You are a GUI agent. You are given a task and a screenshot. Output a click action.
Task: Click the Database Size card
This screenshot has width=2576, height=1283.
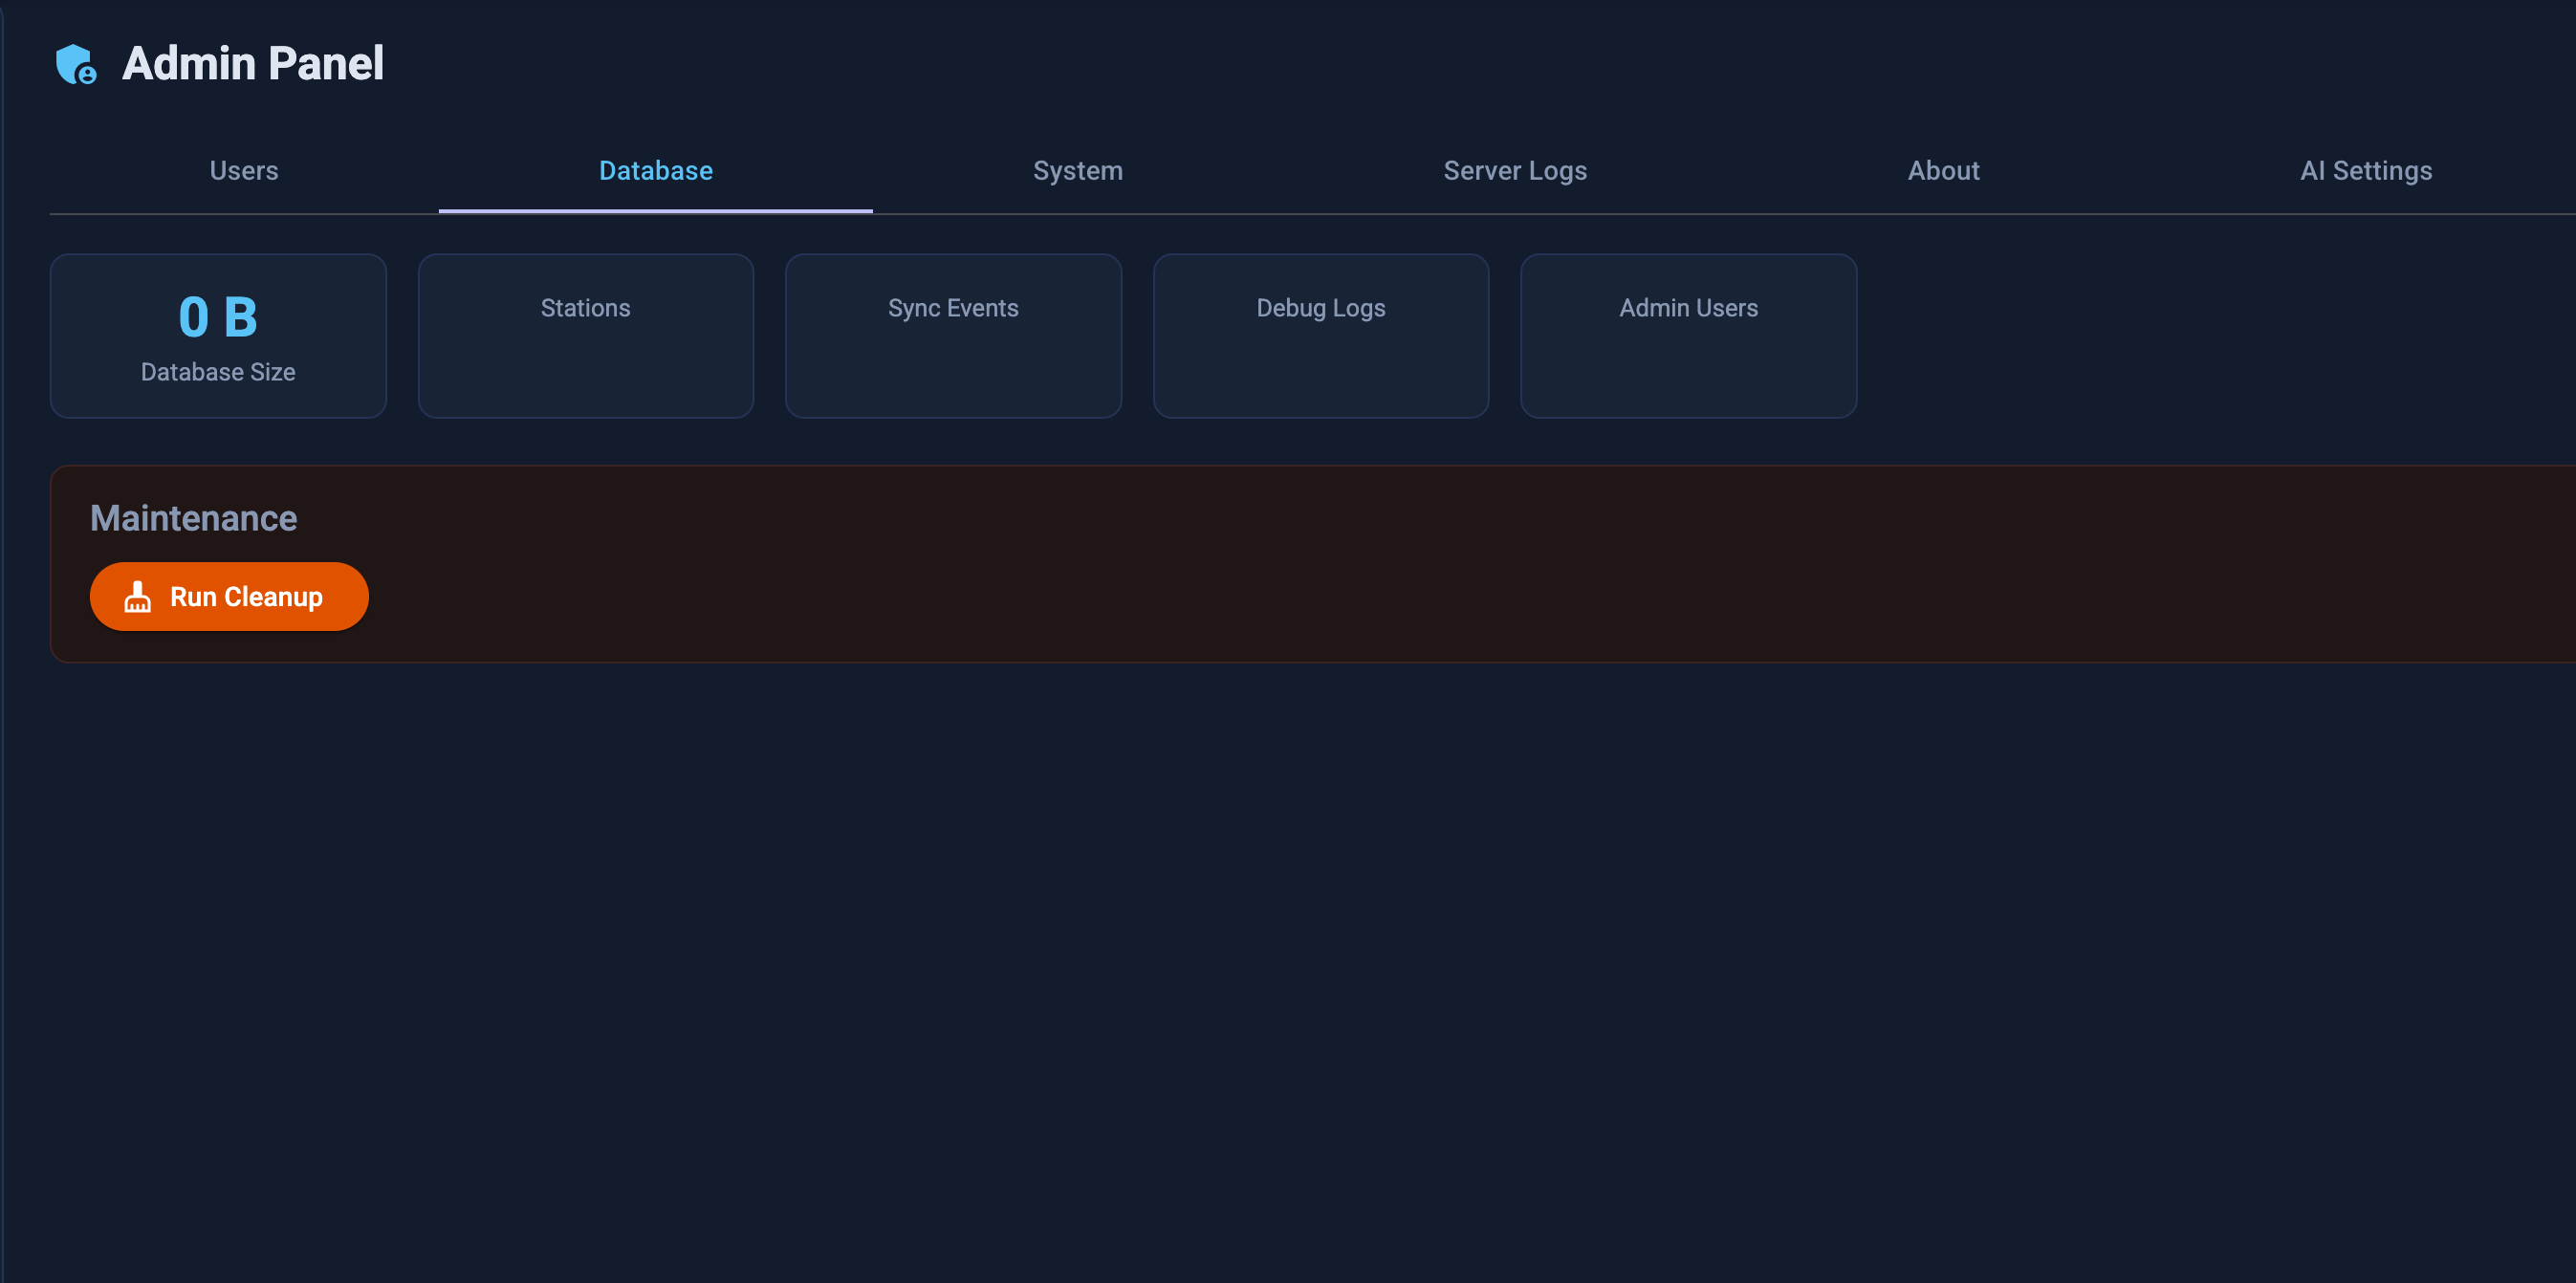coord(218,336)
